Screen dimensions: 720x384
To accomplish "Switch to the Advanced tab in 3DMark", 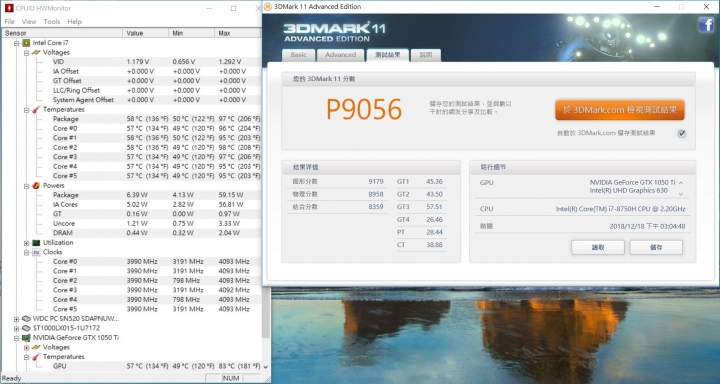I will [341, 55].
